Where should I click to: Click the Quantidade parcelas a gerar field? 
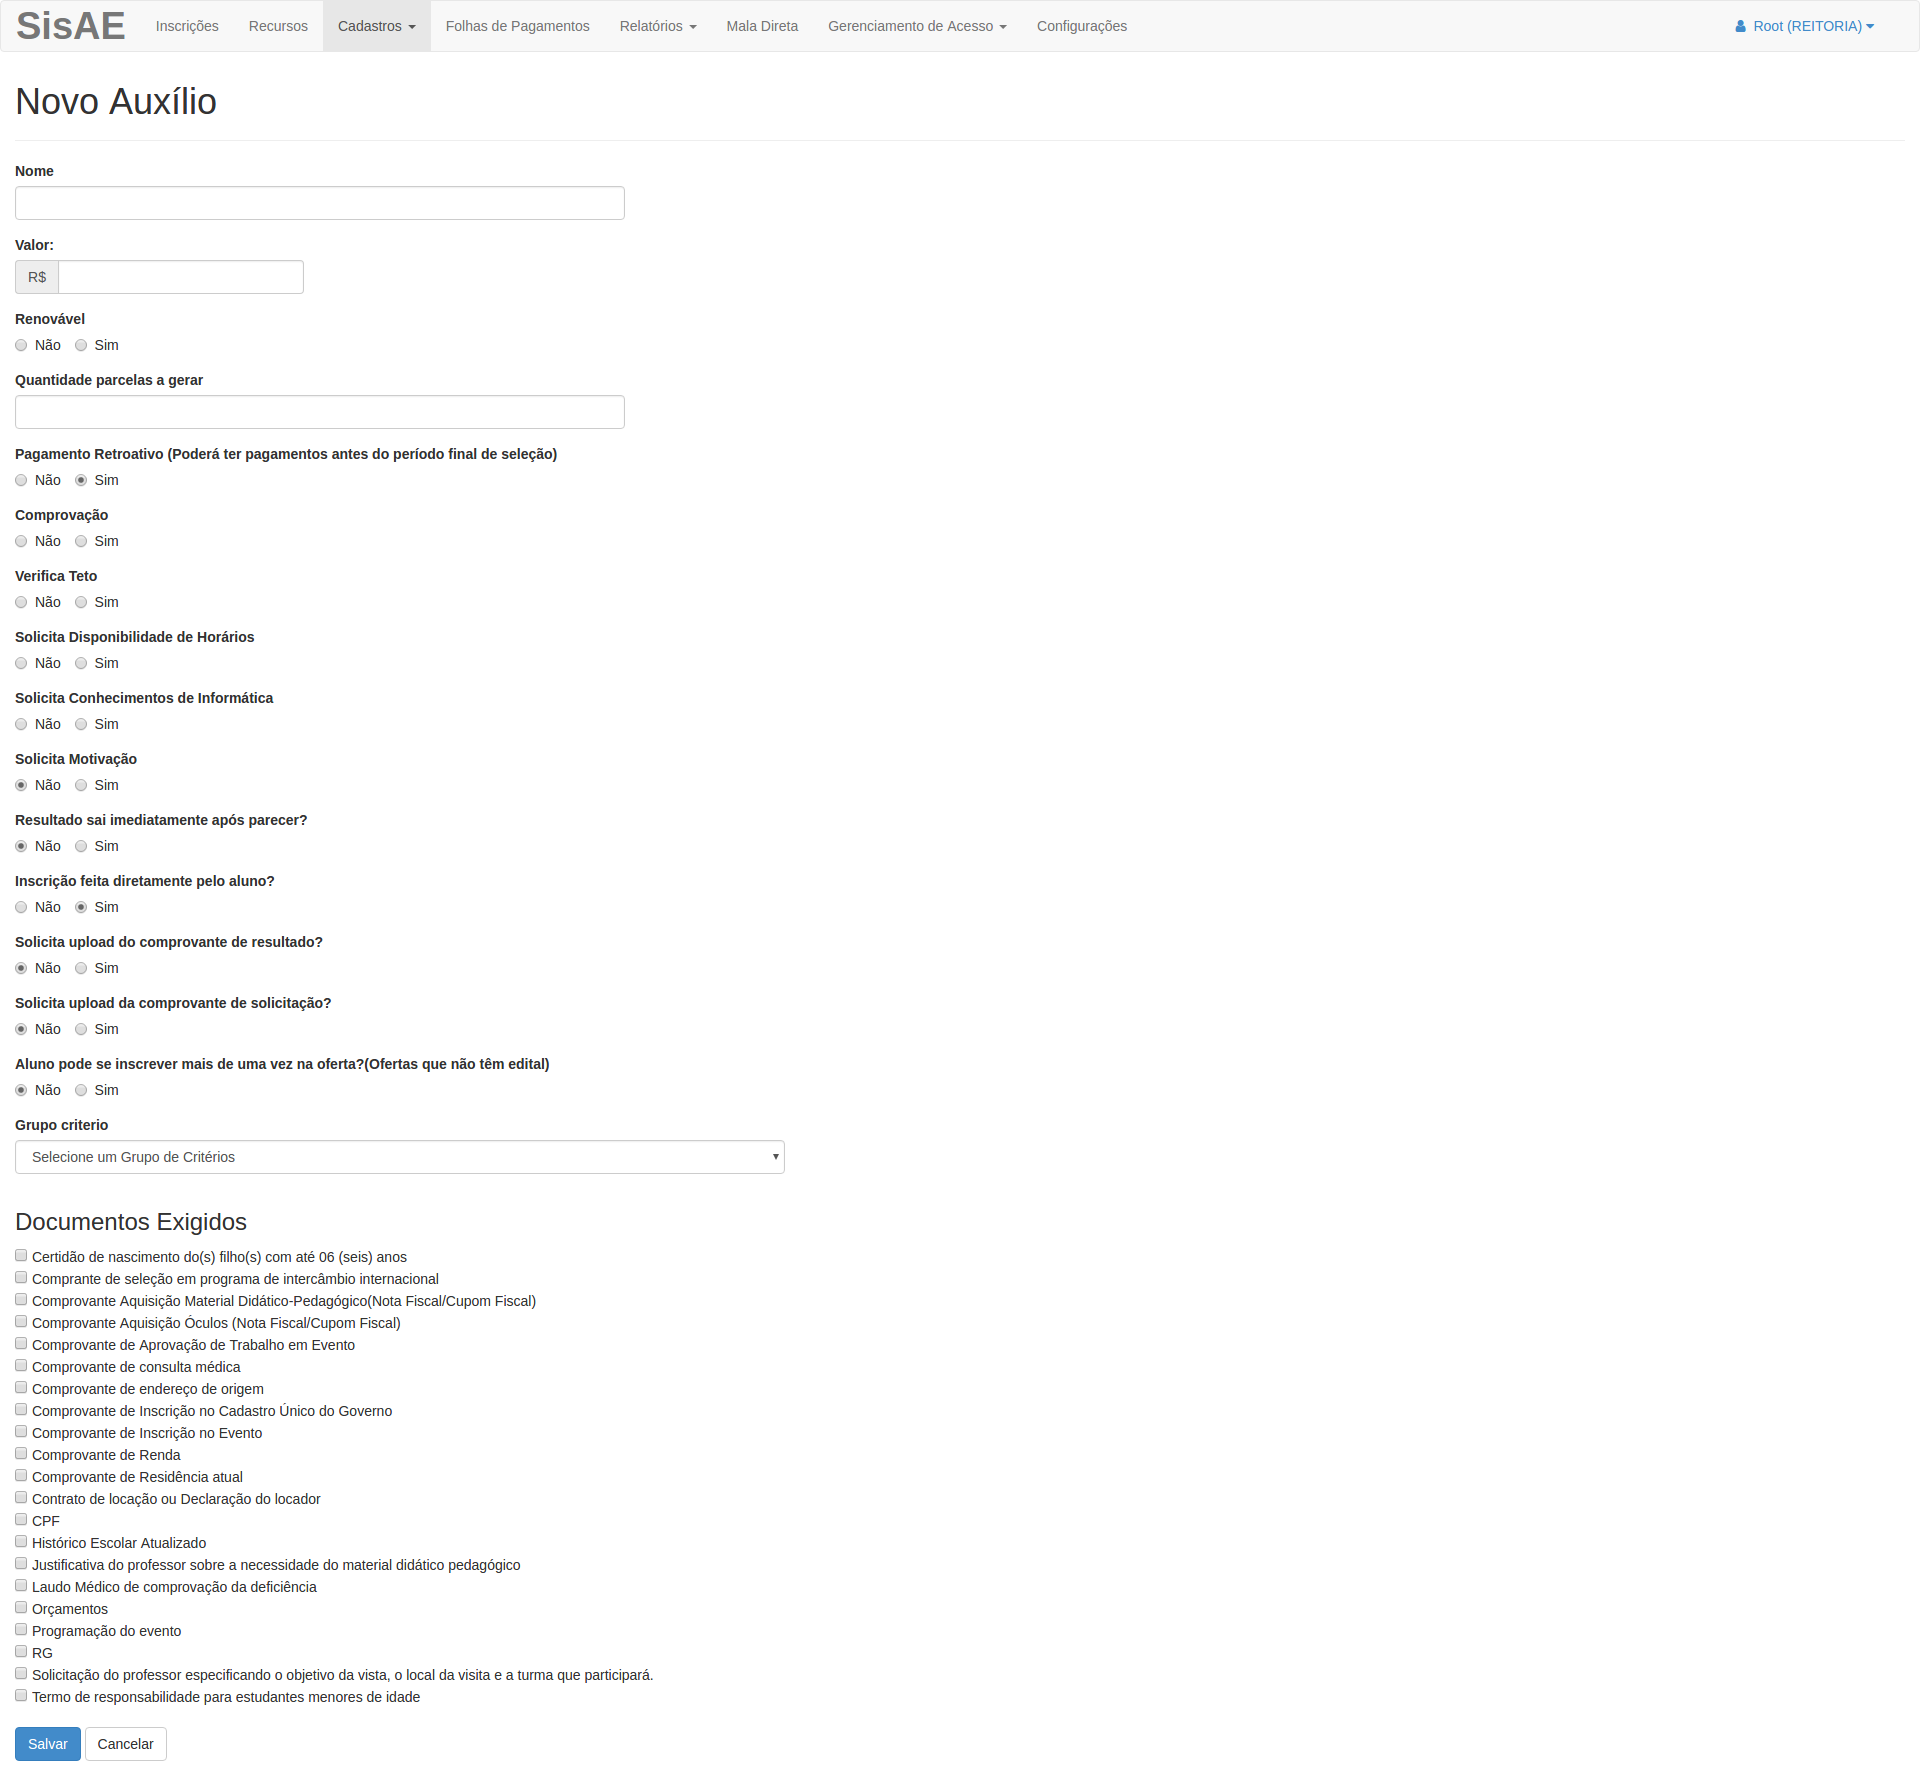pyautogui.click(x=320, y=412)
